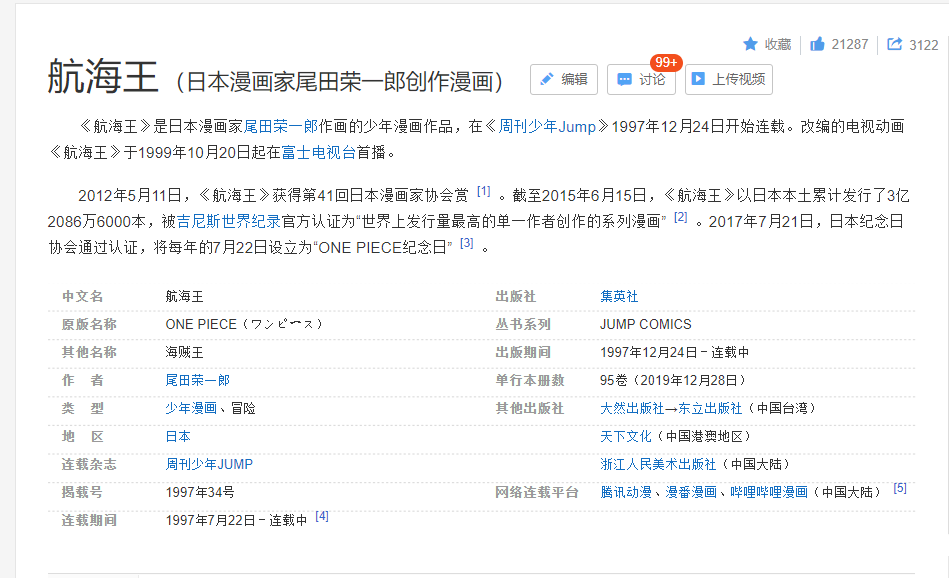Image resolution: width=949 pixels, height=578 pixels.
Task: Open the 哔哩哔哩漫画 link
Action: click(769, 492)
